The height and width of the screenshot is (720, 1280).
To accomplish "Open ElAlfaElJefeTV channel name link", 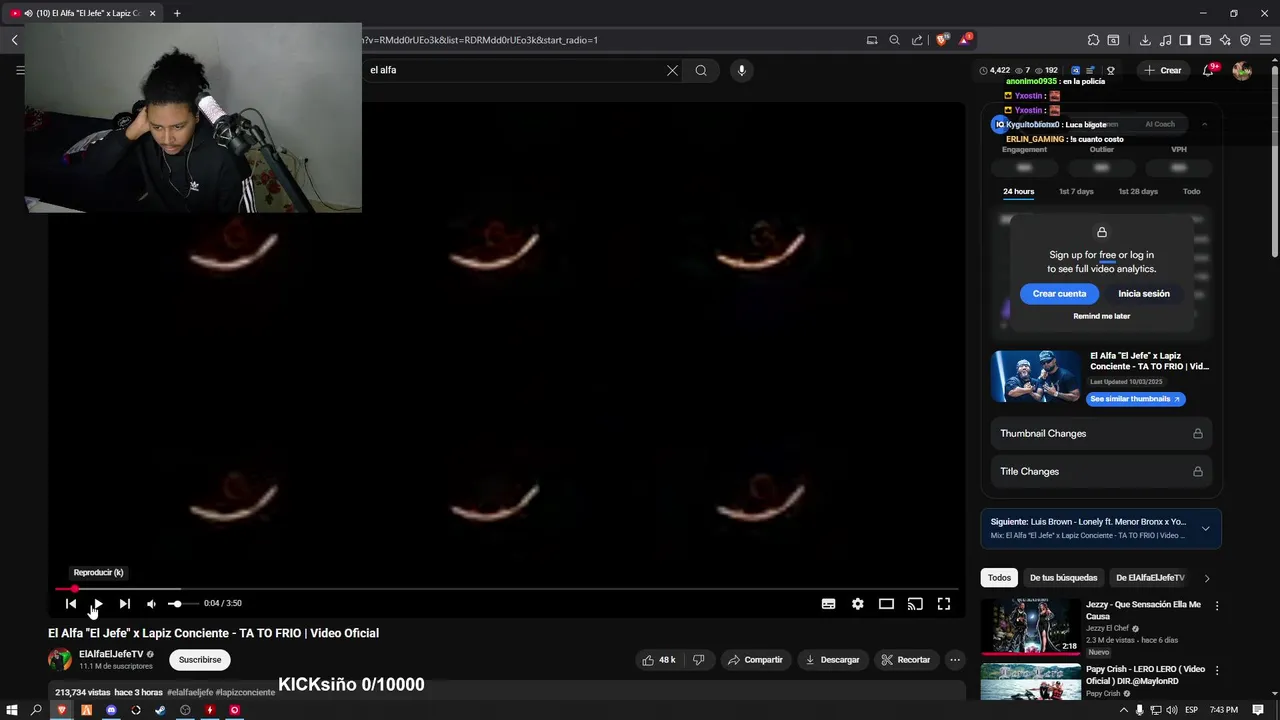I will click(111, 654).
